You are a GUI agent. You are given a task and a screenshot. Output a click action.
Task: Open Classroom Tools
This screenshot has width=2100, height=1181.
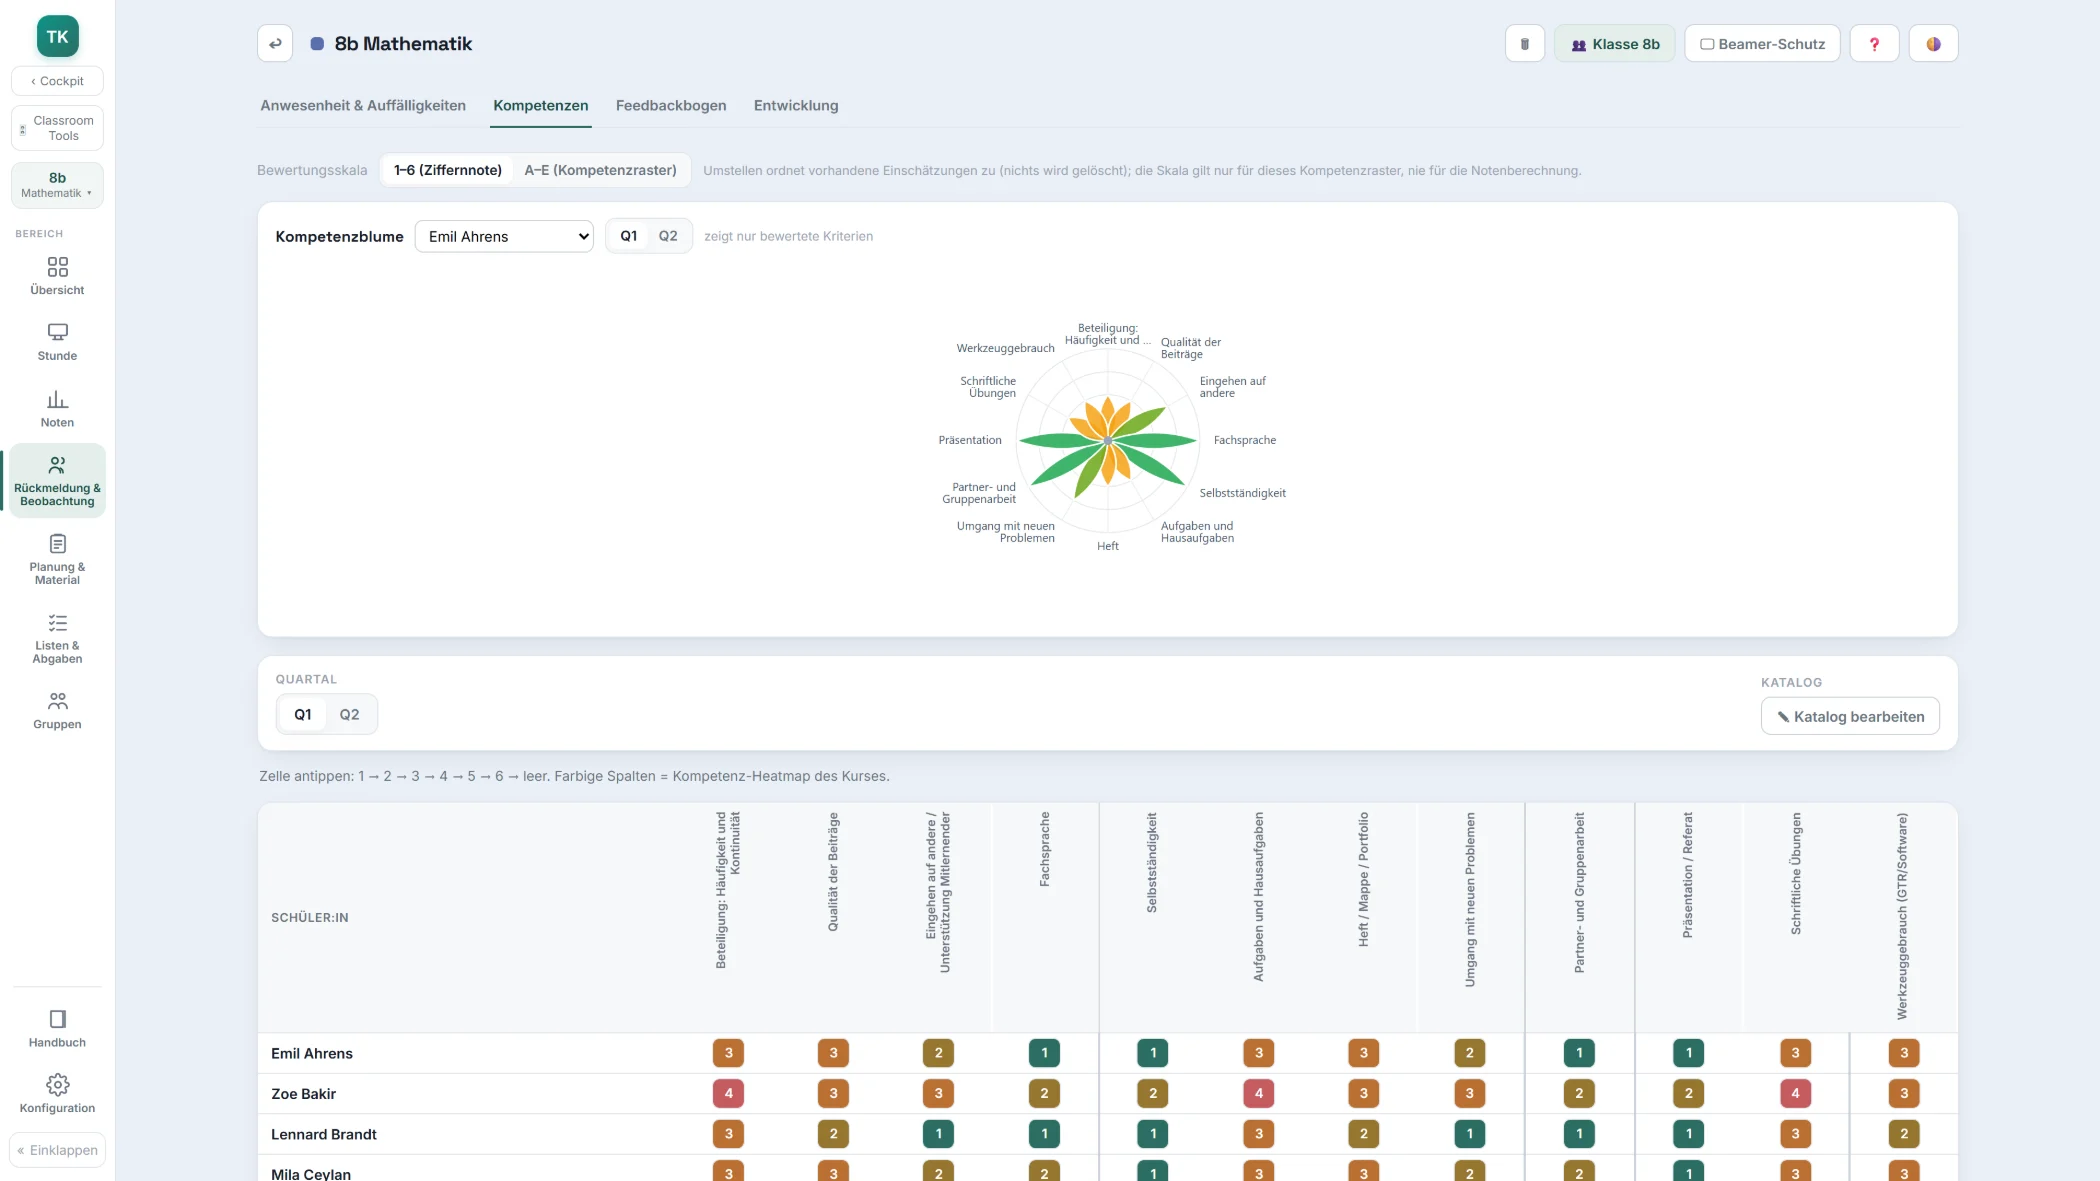coord(57,128)
